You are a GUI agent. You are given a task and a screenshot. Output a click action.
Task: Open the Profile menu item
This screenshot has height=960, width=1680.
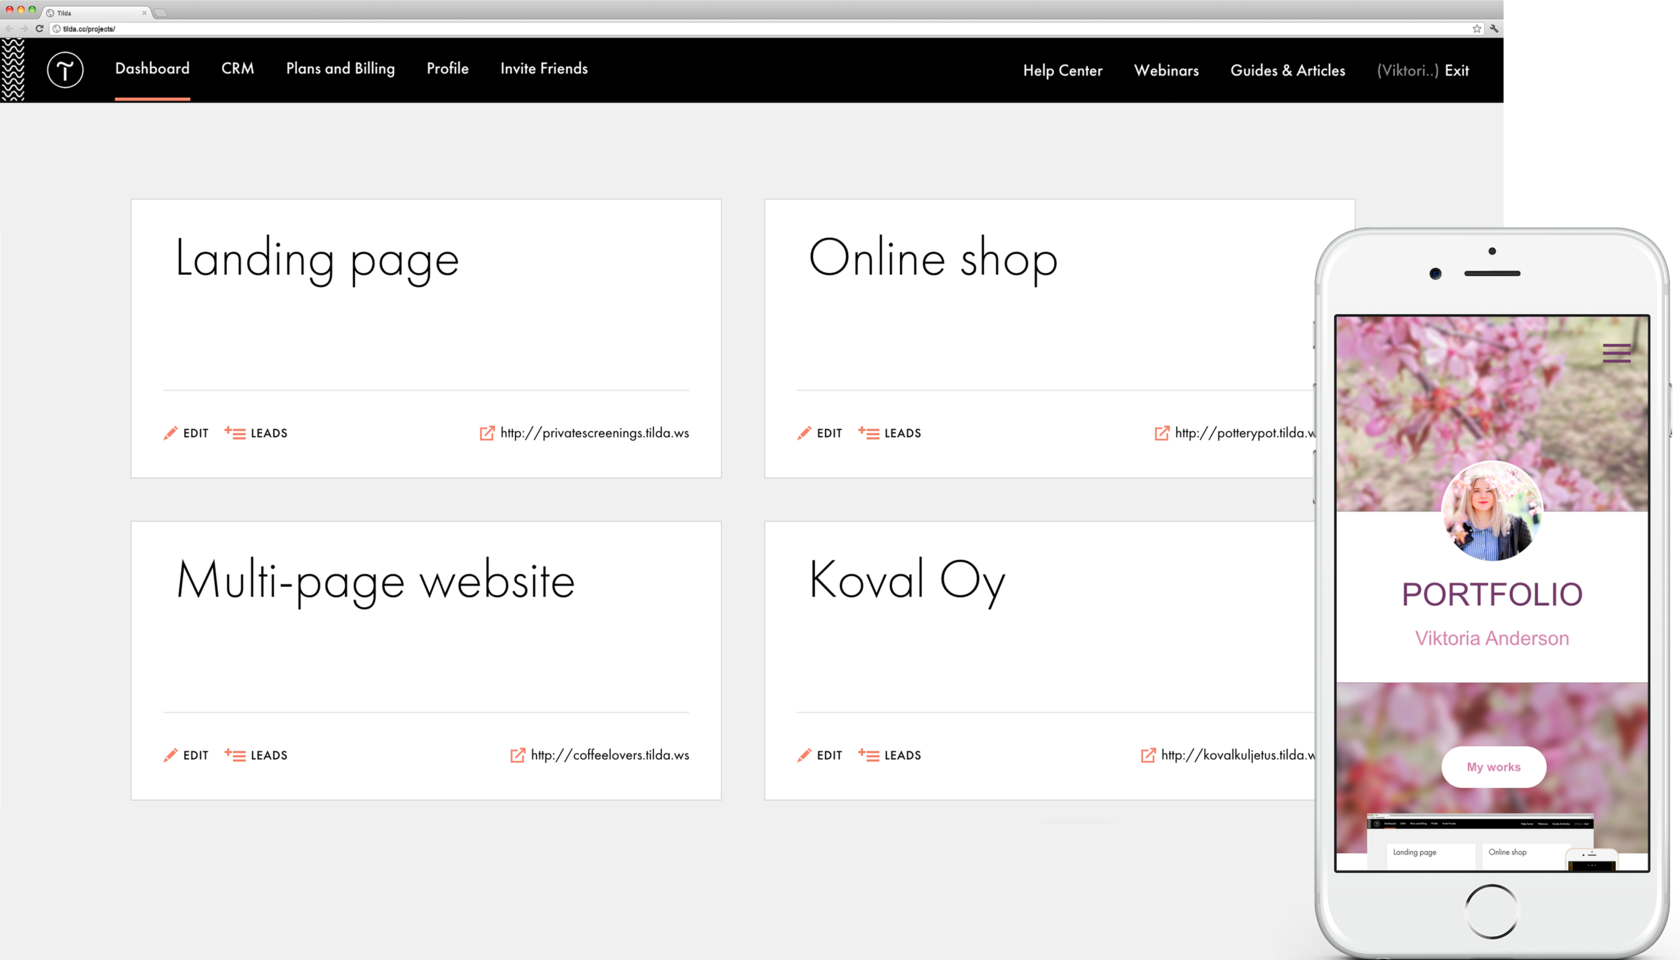[447, 69]
